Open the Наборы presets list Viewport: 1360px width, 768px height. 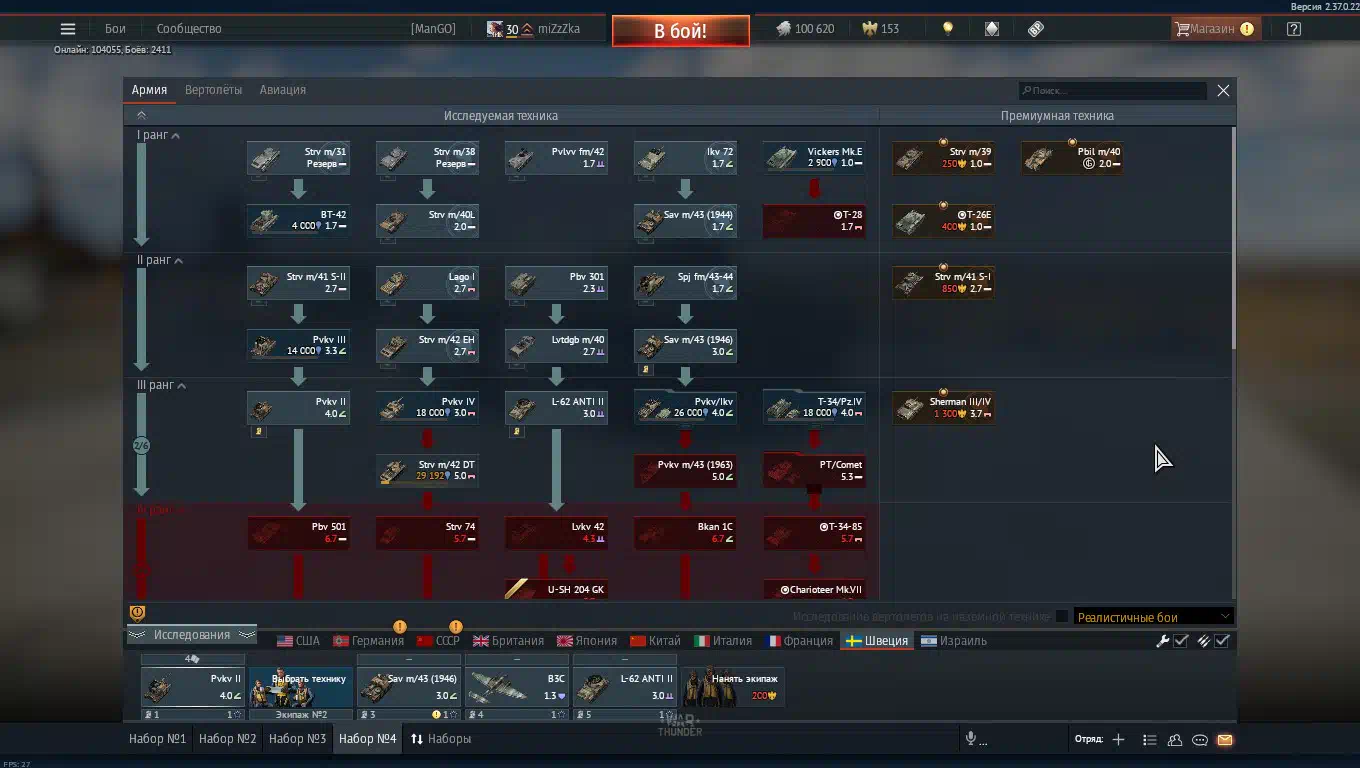click(441, 739)
